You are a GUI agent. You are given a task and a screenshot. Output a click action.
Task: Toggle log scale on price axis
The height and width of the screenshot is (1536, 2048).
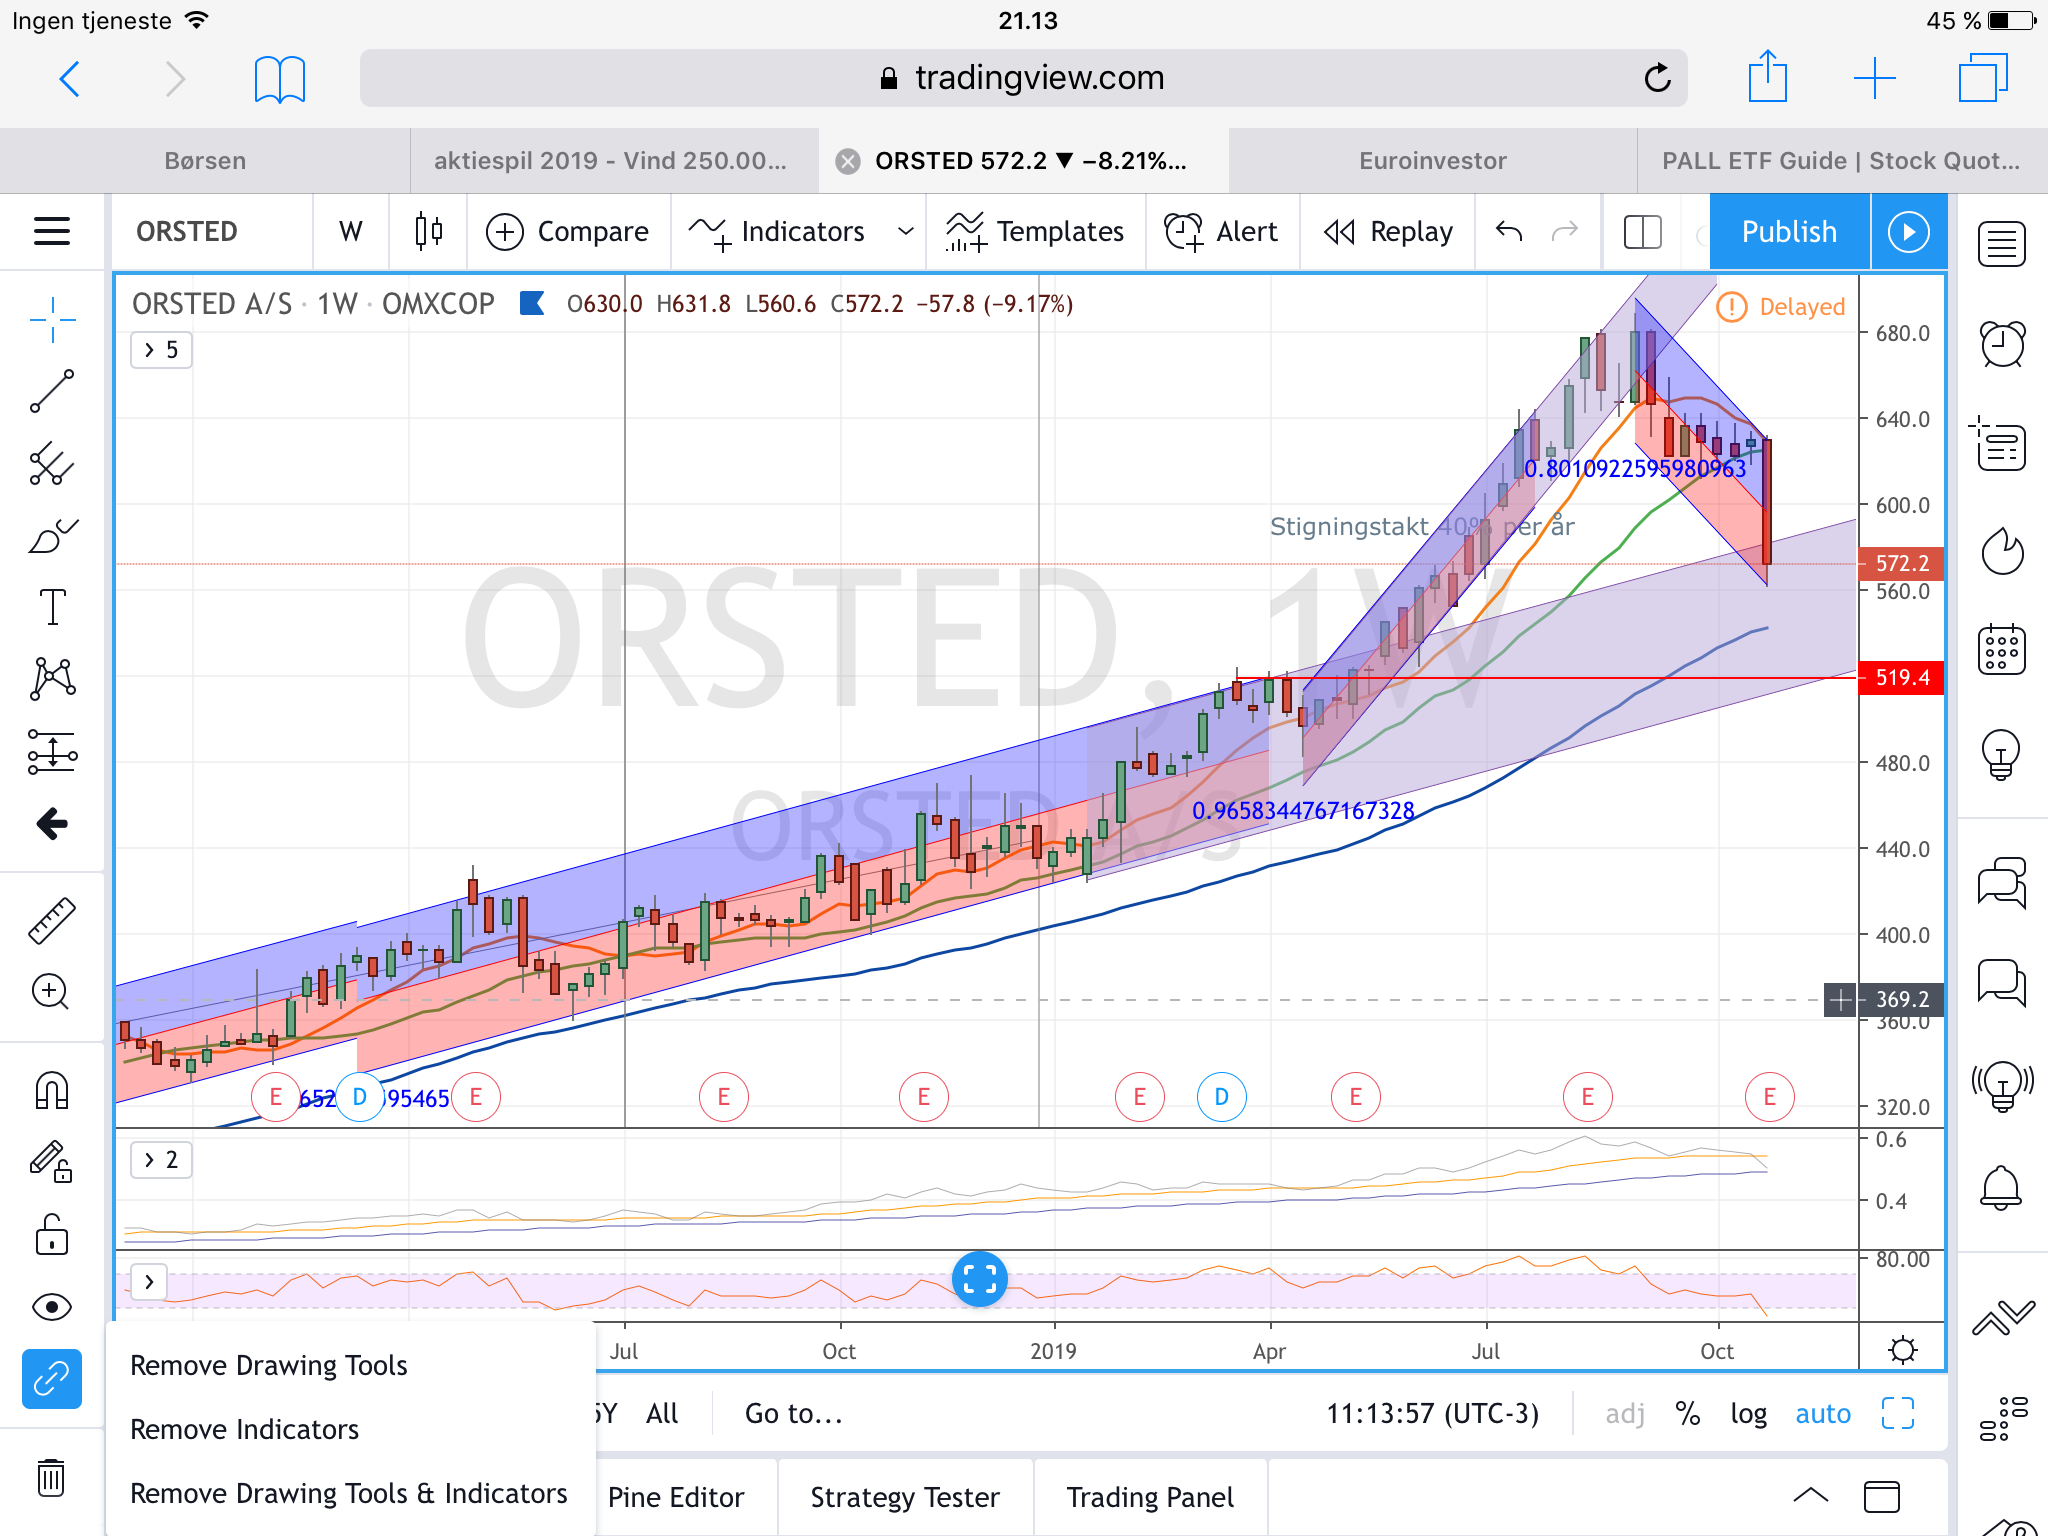point(1748,1414)
